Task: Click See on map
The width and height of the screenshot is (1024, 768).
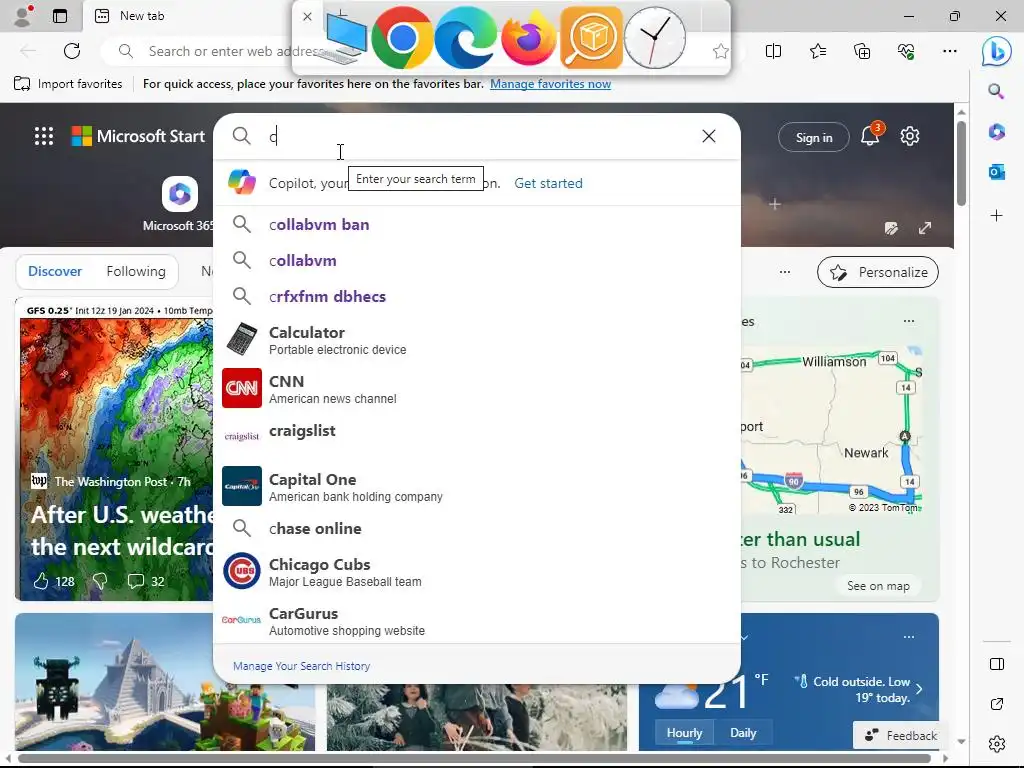Action: coord(878,586)
